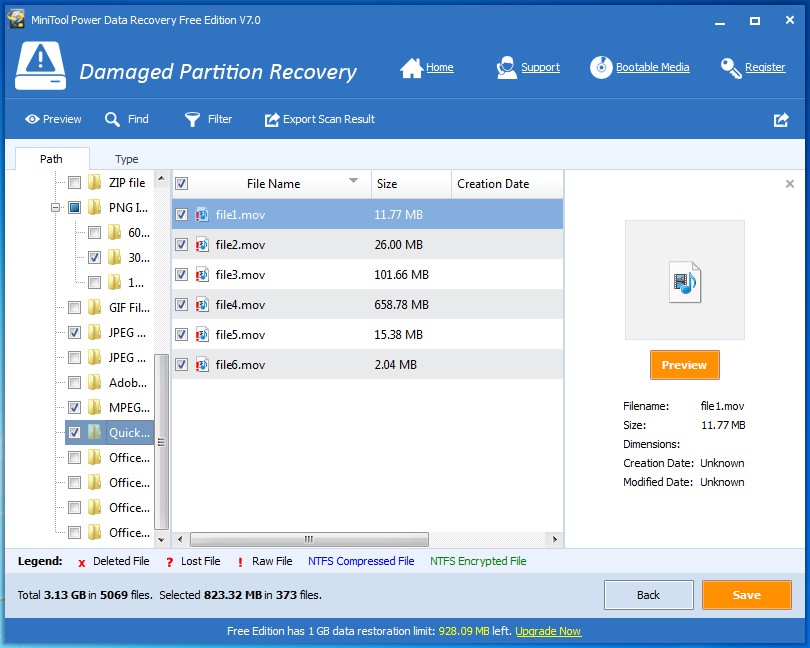Screen dimensions: 810x648
Task: Click the Preview eye icon in toolbar
Action: [x=32, y=119]
